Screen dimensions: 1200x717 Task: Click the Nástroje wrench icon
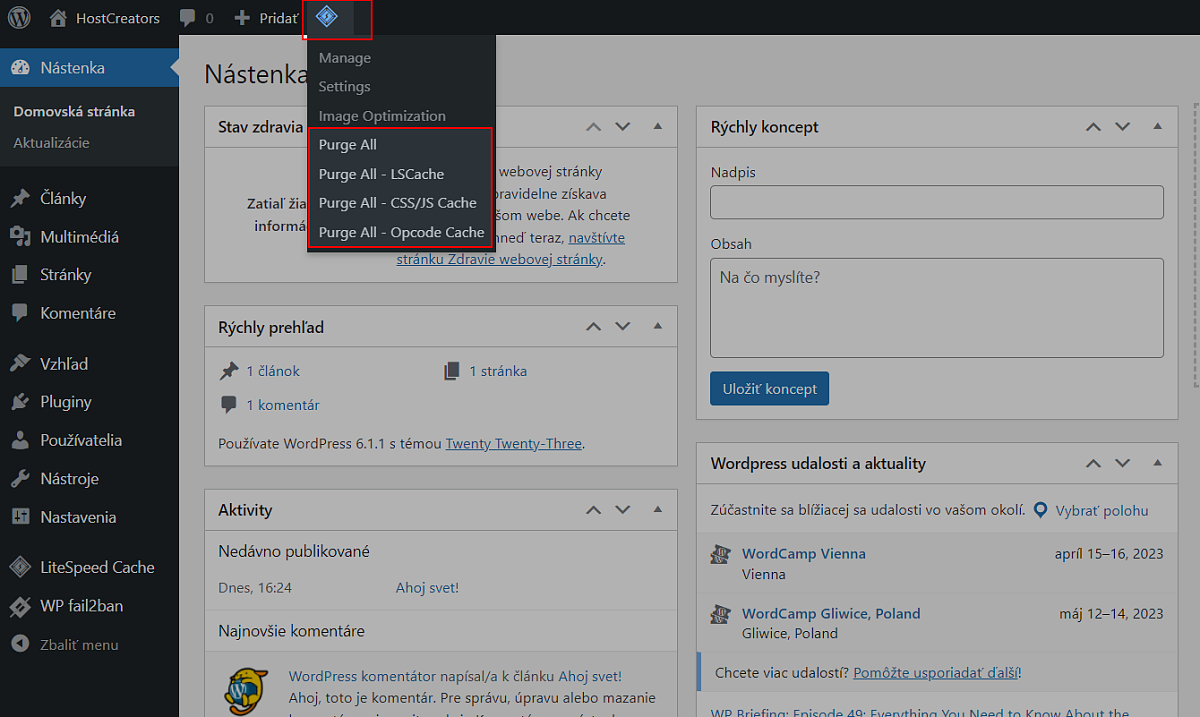[x=20, y=479]
